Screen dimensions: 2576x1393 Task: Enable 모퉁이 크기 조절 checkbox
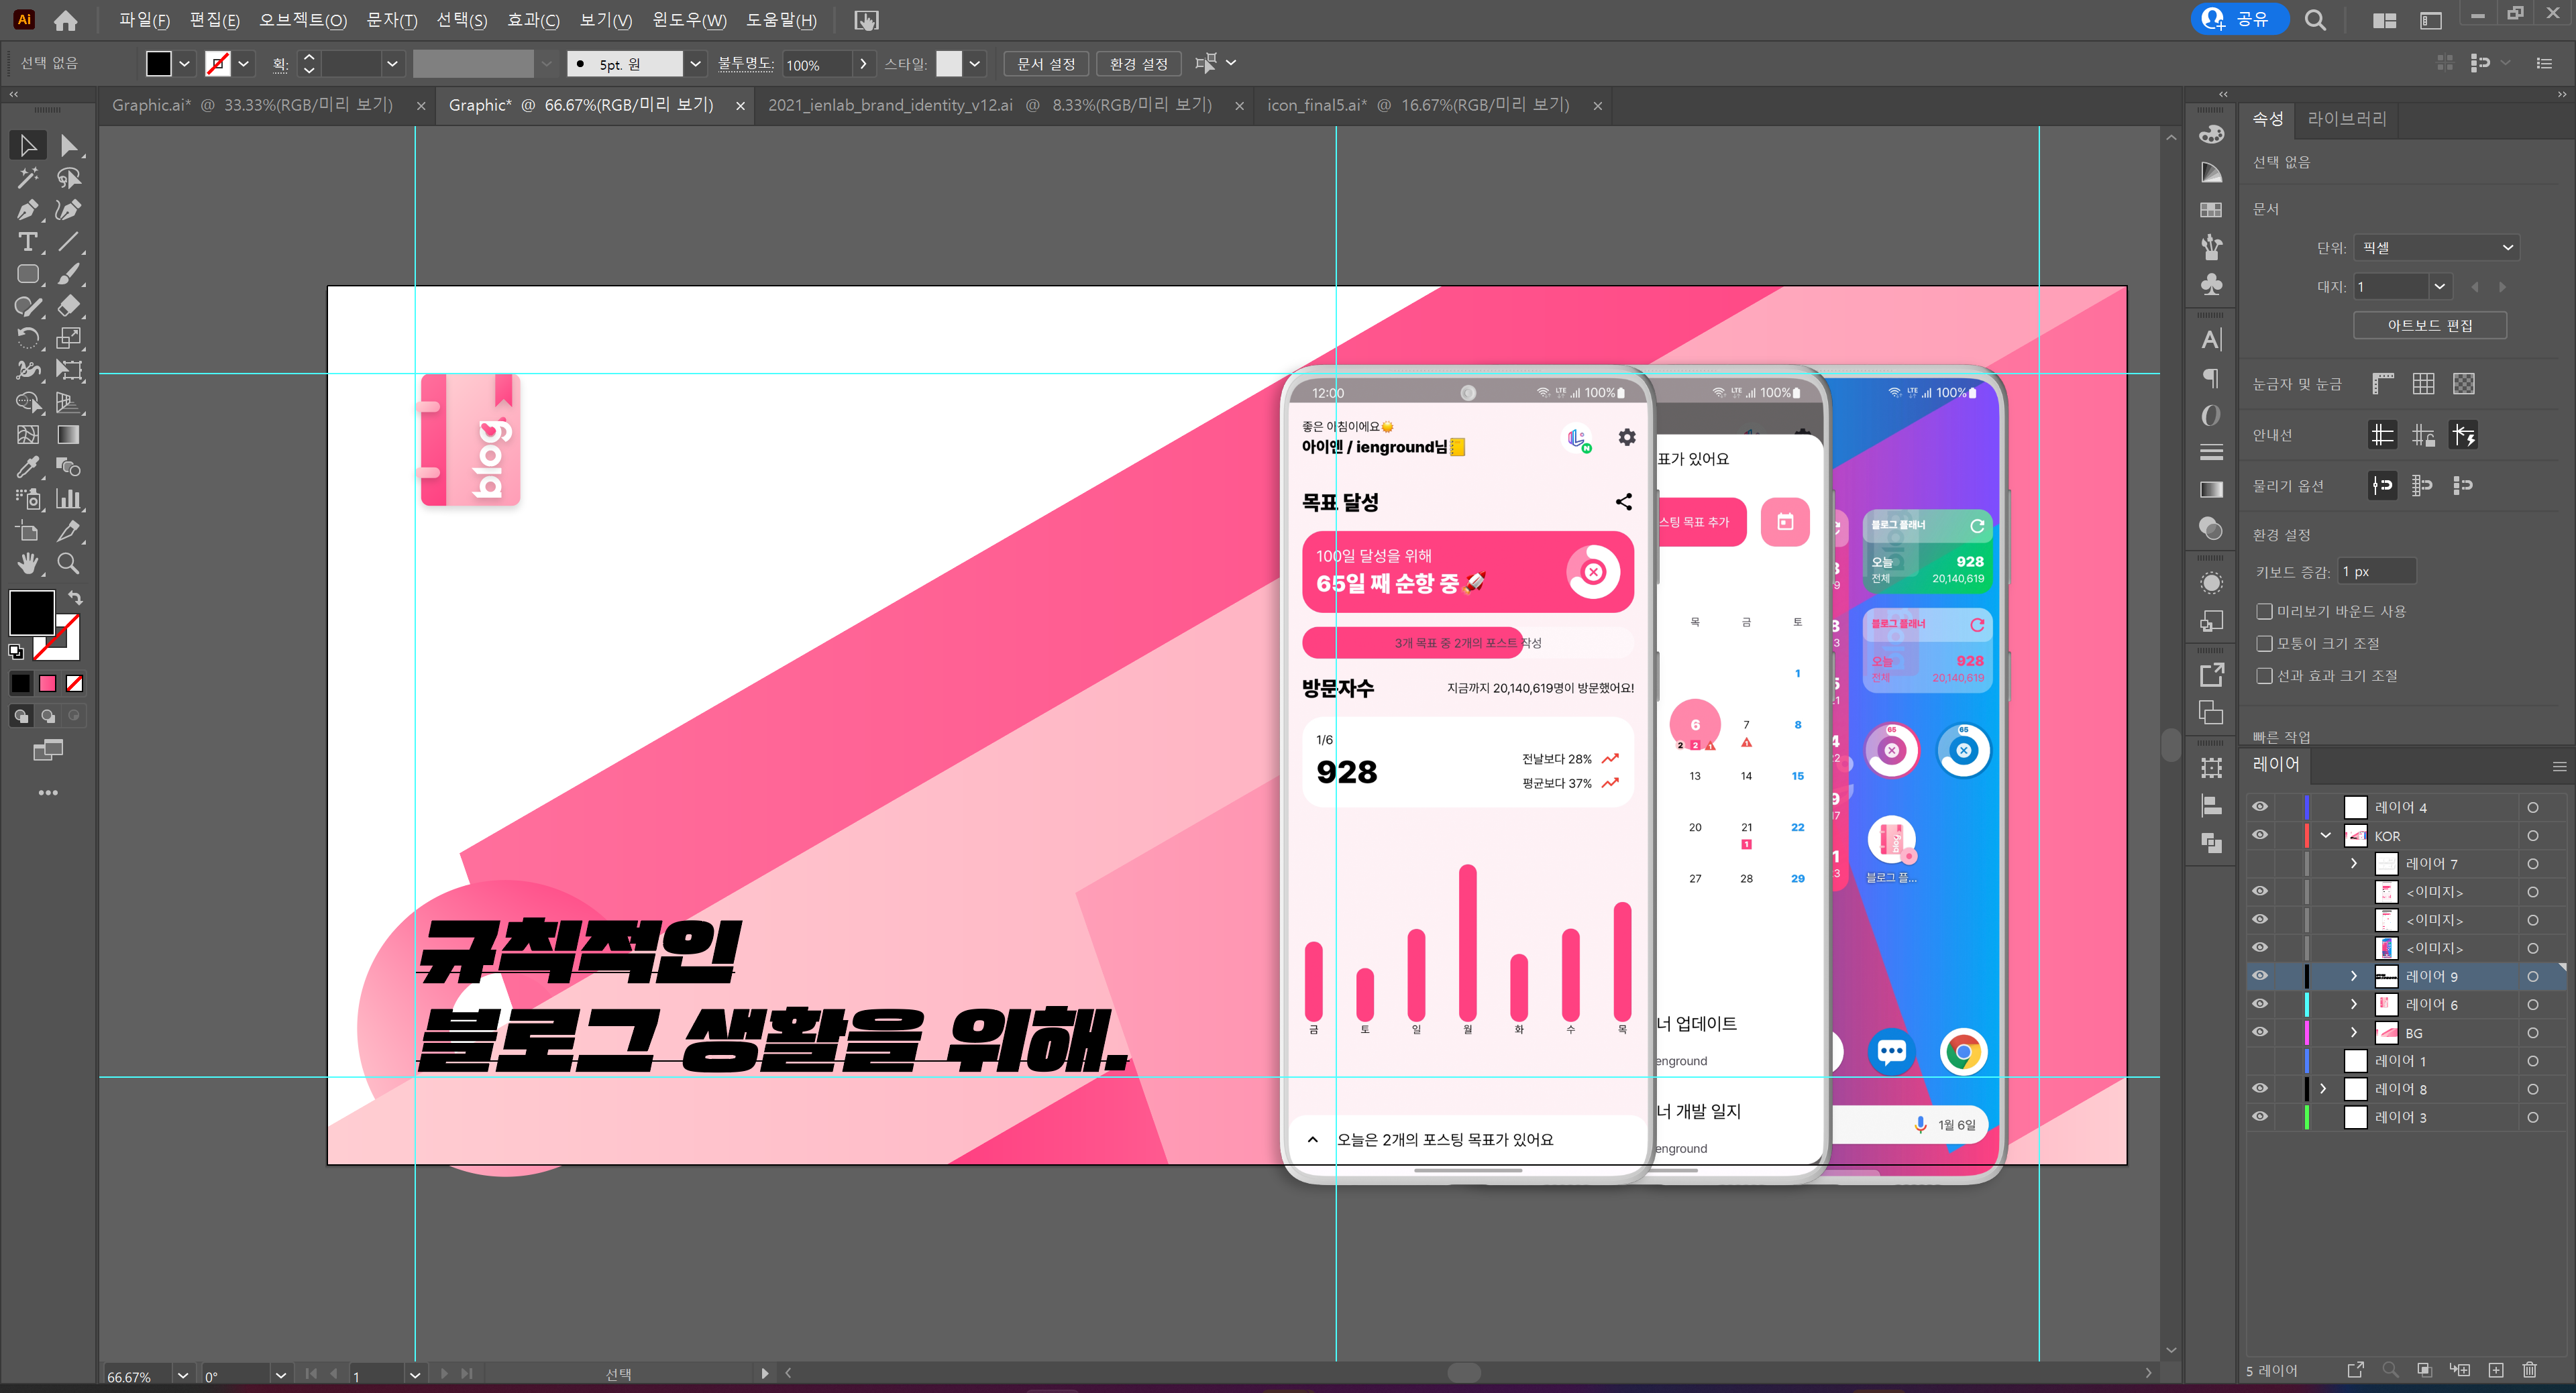click(2264, 643)
